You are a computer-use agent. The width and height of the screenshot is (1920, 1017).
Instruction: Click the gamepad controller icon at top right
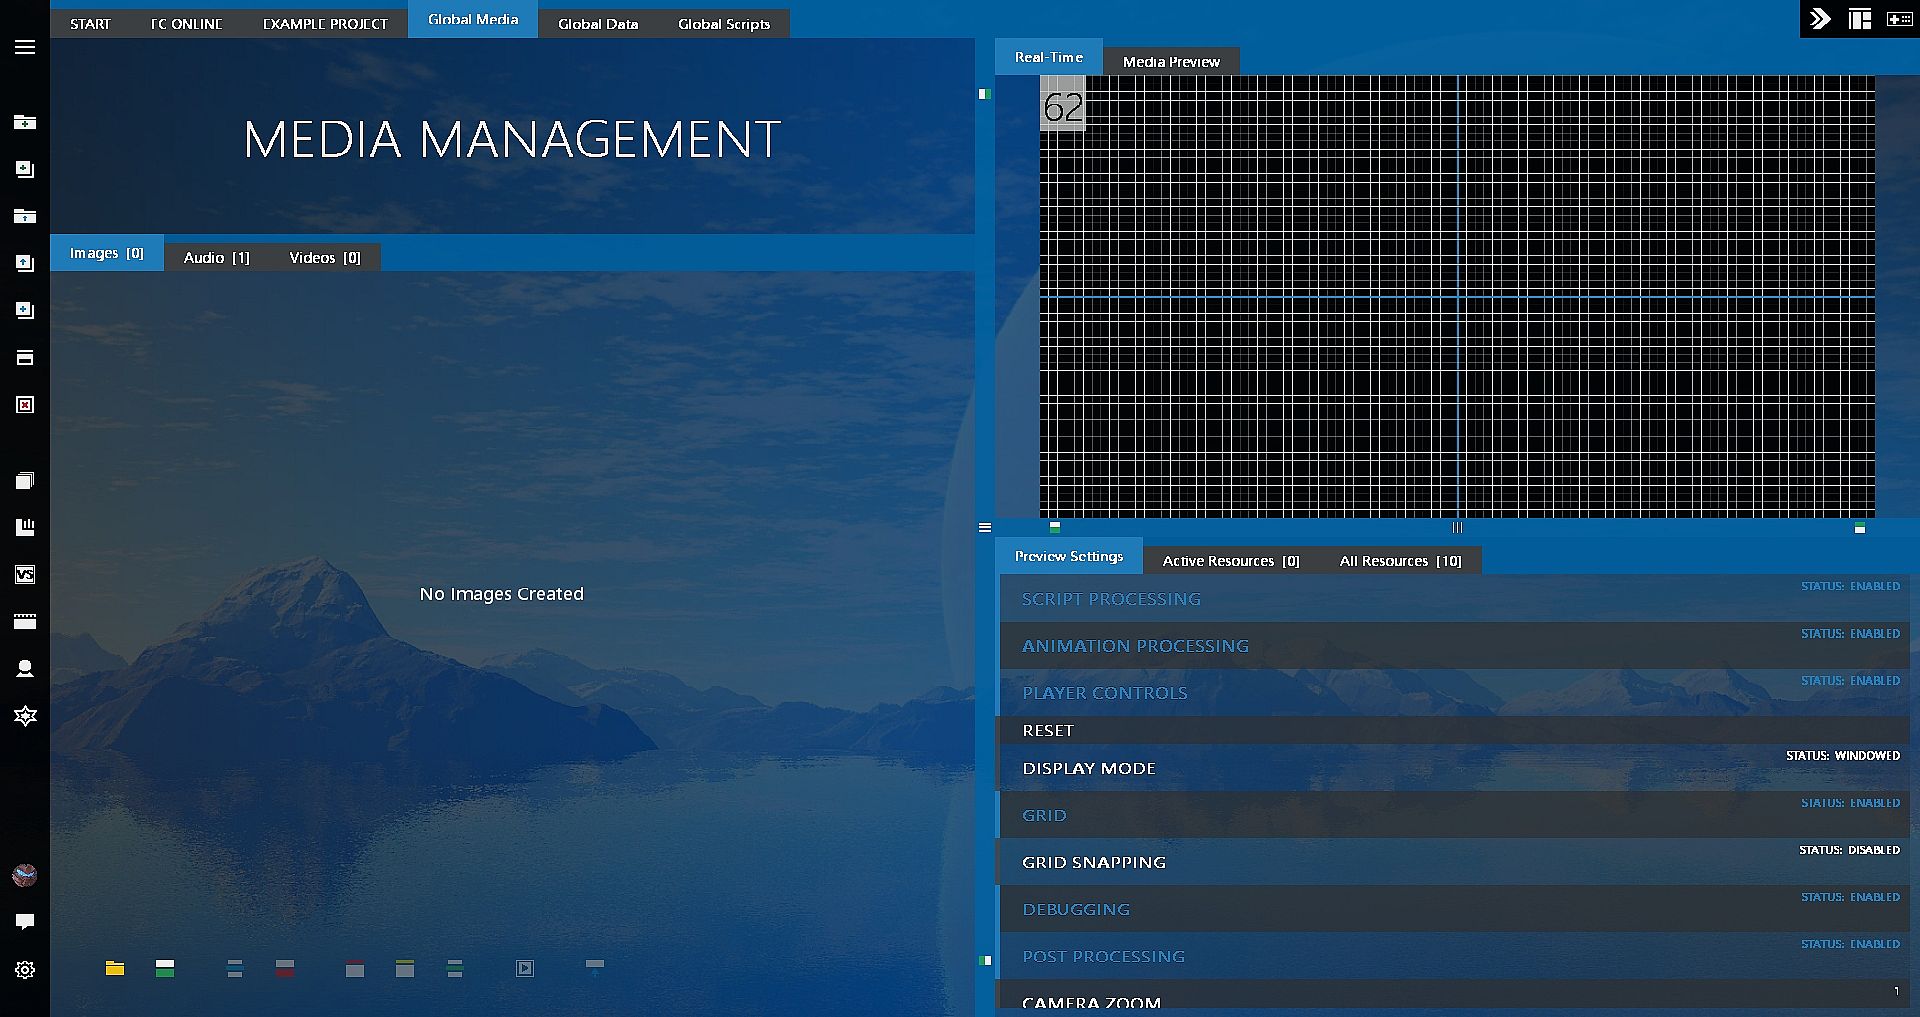(1898, 19)
